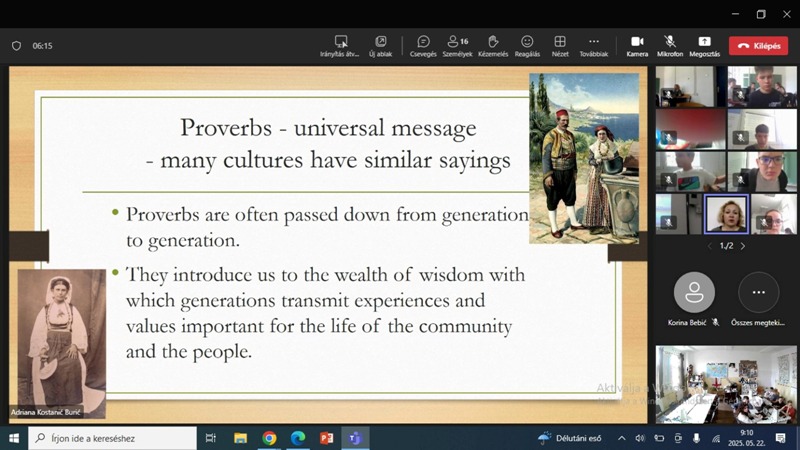
Task: Open the Csevegés chat panel
Action: tap(423, 42)
